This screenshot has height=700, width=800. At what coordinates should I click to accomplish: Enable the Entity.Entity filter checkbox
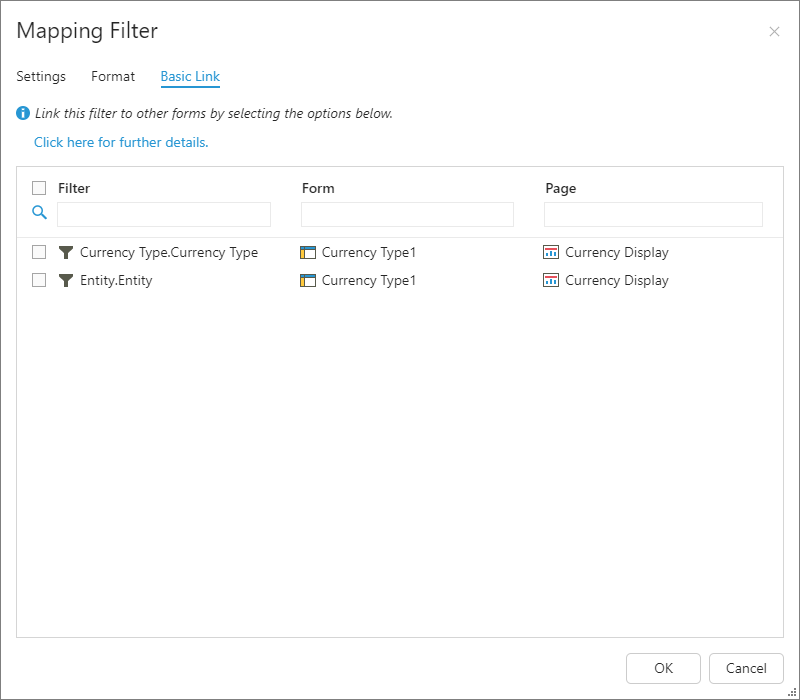click(39, 280)
